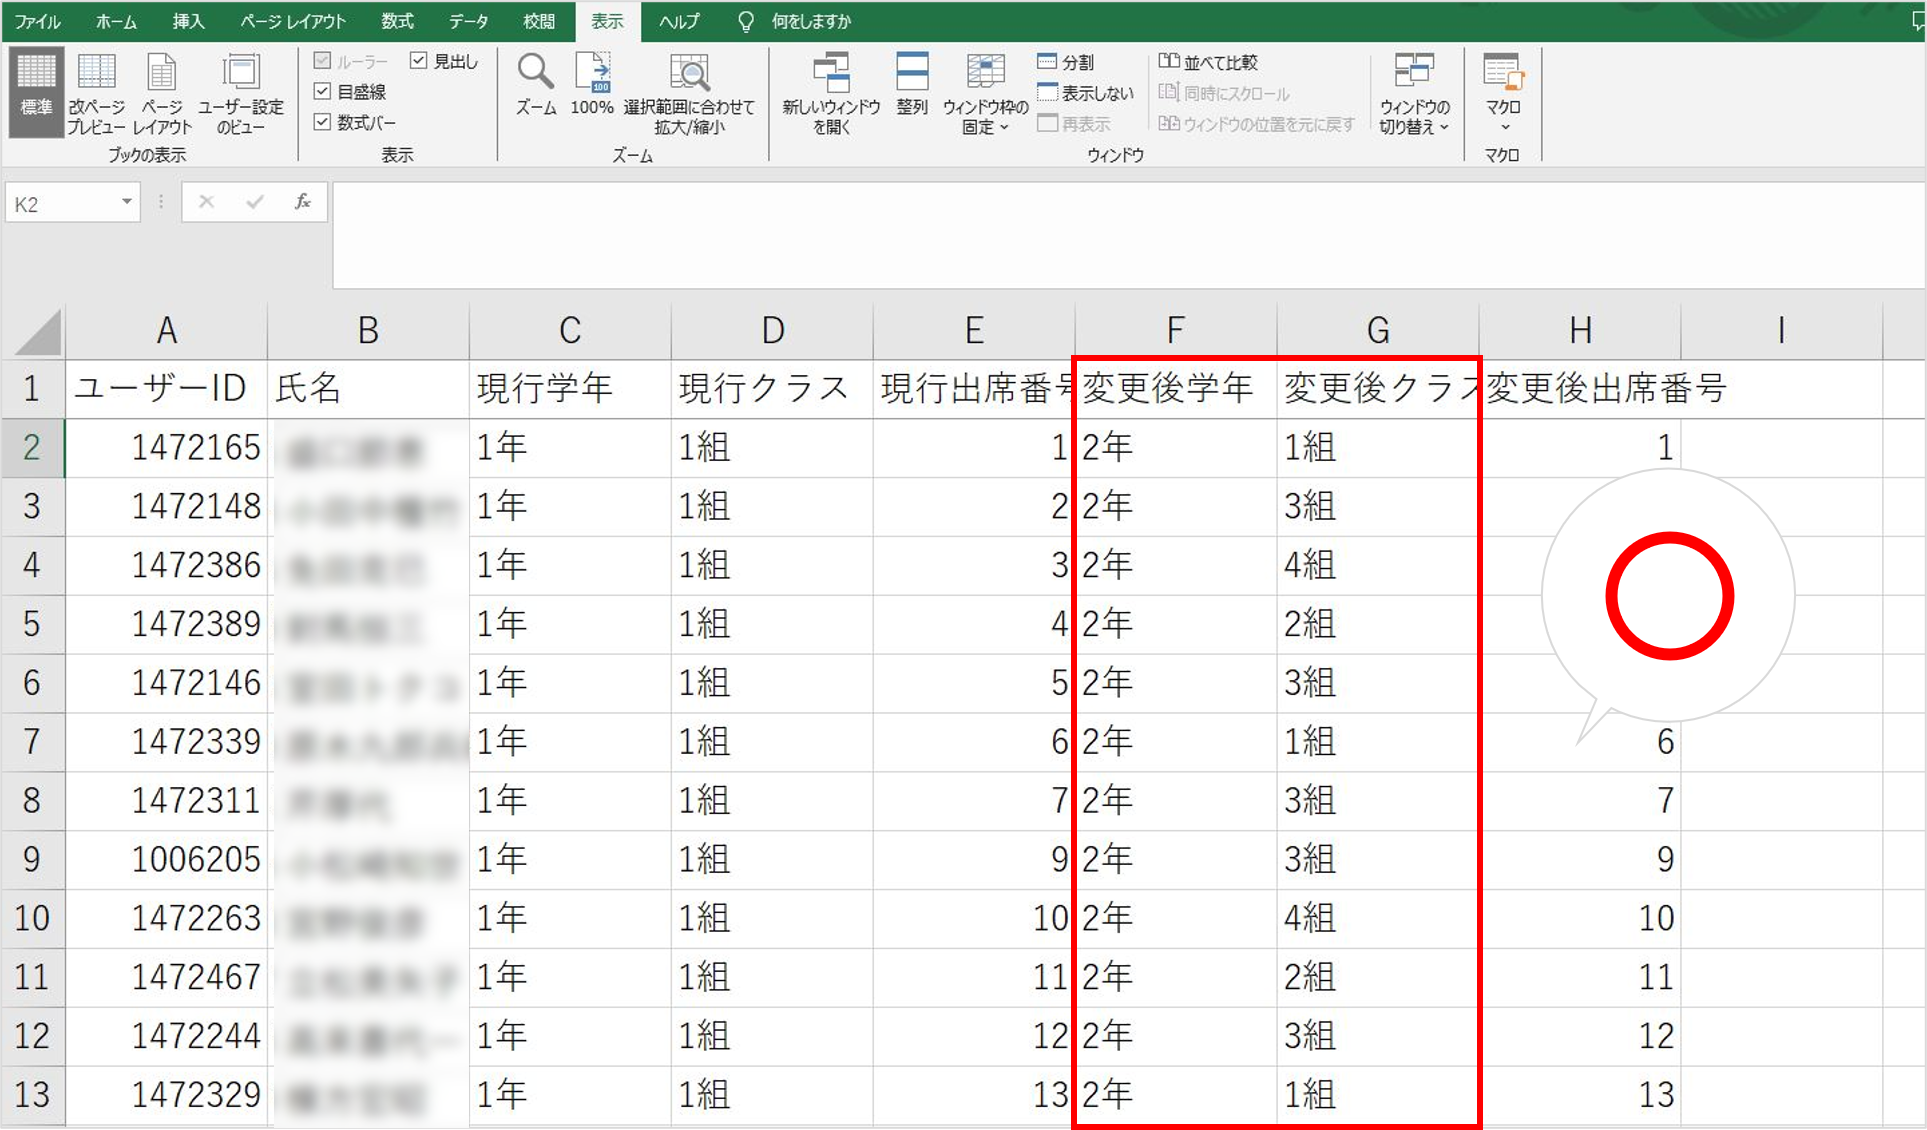Uncheck the 見出し headings checkbox
Image resolution: width=1927 pixels, height=1130 pixels.
coord(419,61)
